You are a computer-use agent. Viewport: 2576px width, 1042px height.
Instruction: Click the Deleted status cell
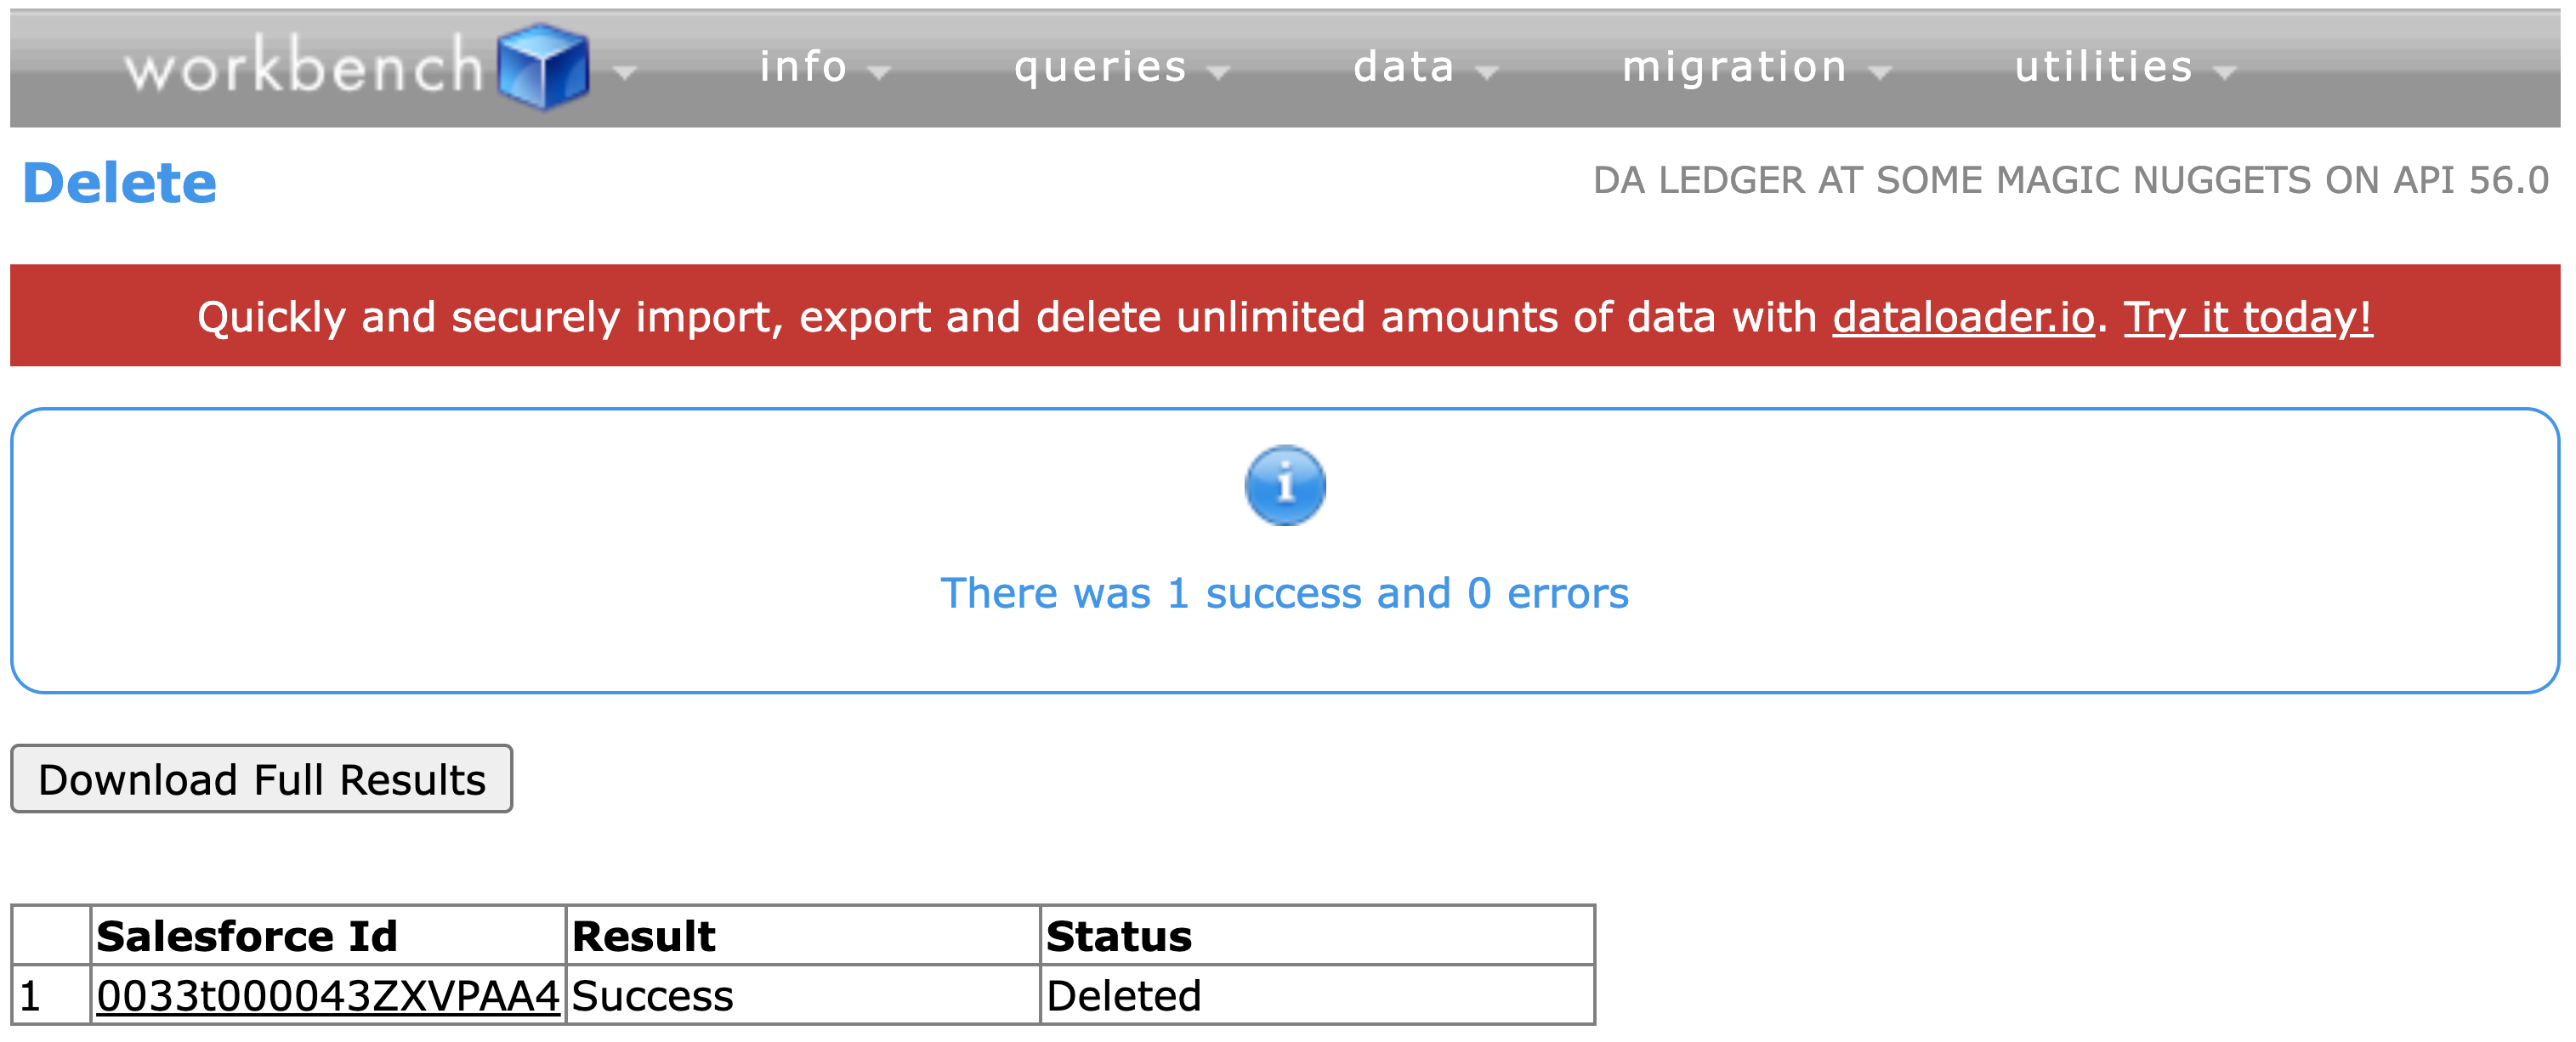1317,996
